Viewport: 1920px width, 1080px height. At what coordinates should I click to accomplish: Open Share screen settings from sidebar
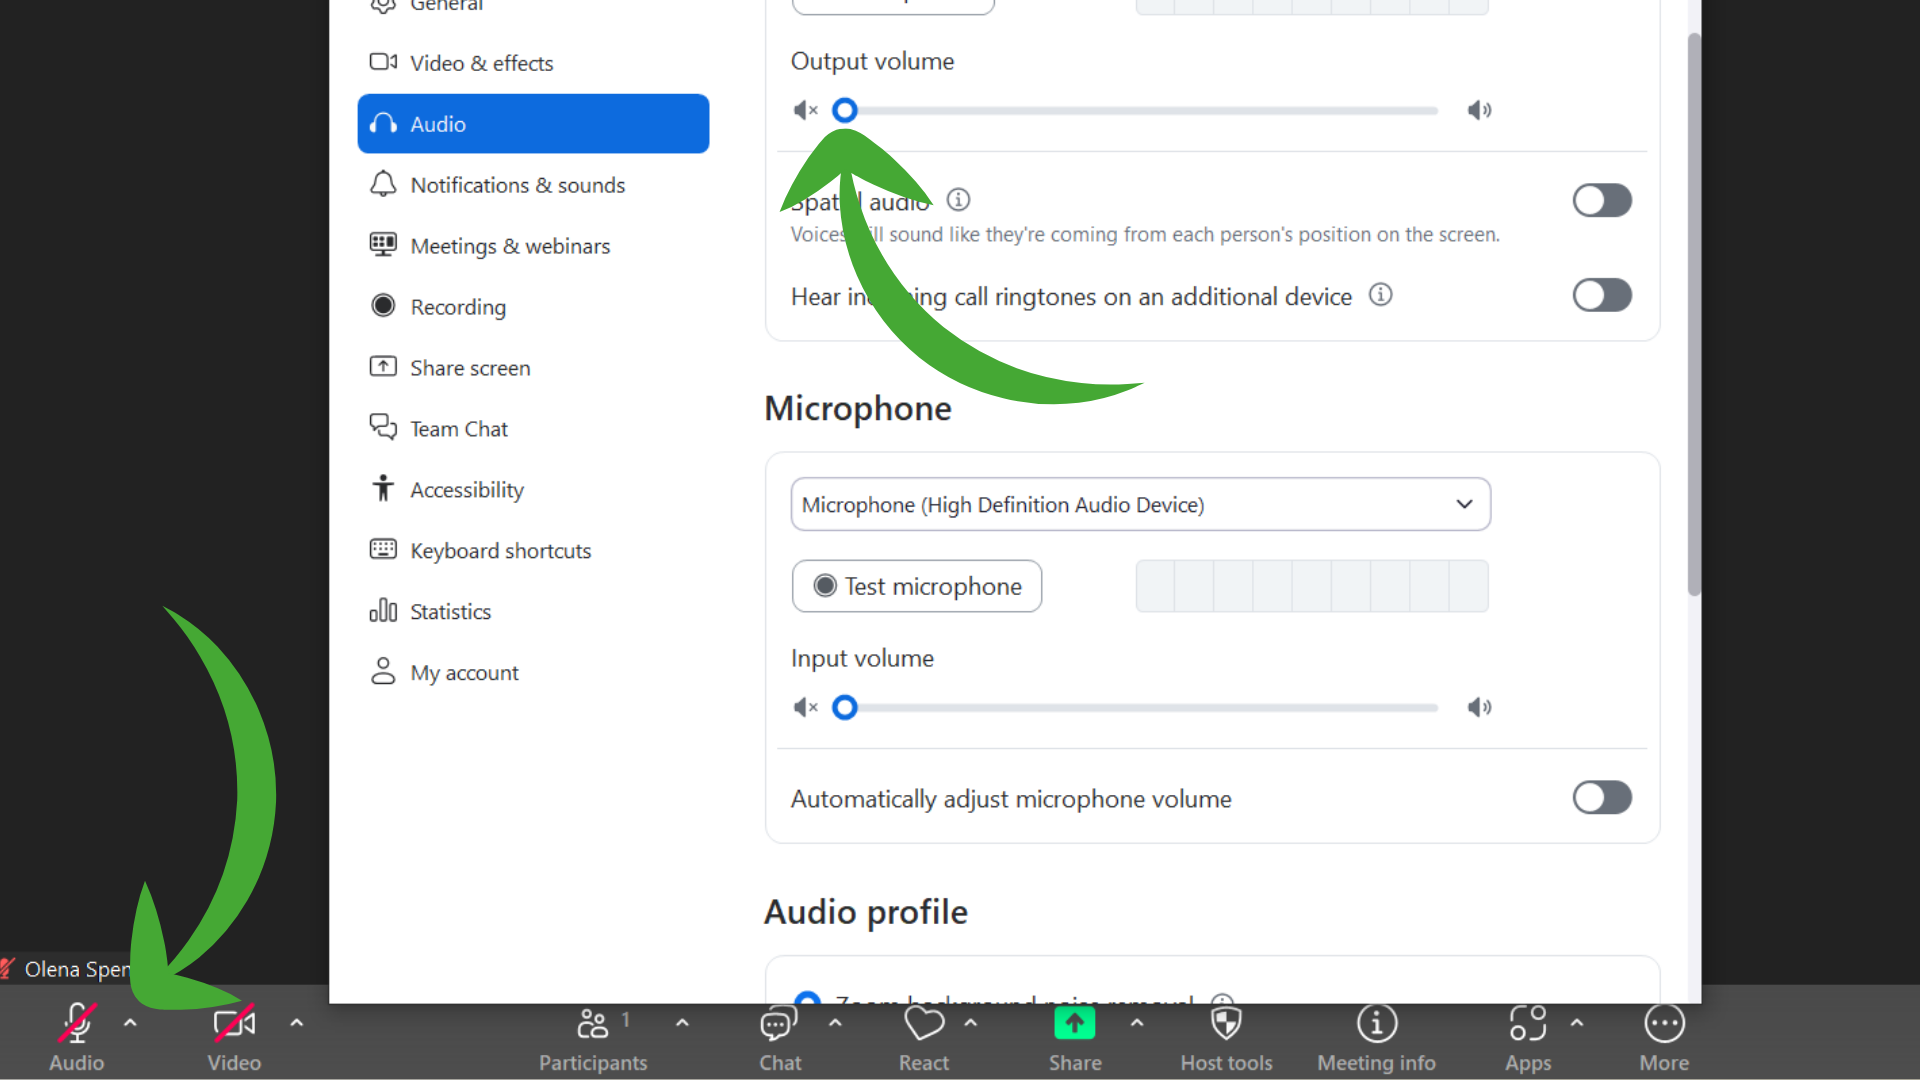point(470,367)
